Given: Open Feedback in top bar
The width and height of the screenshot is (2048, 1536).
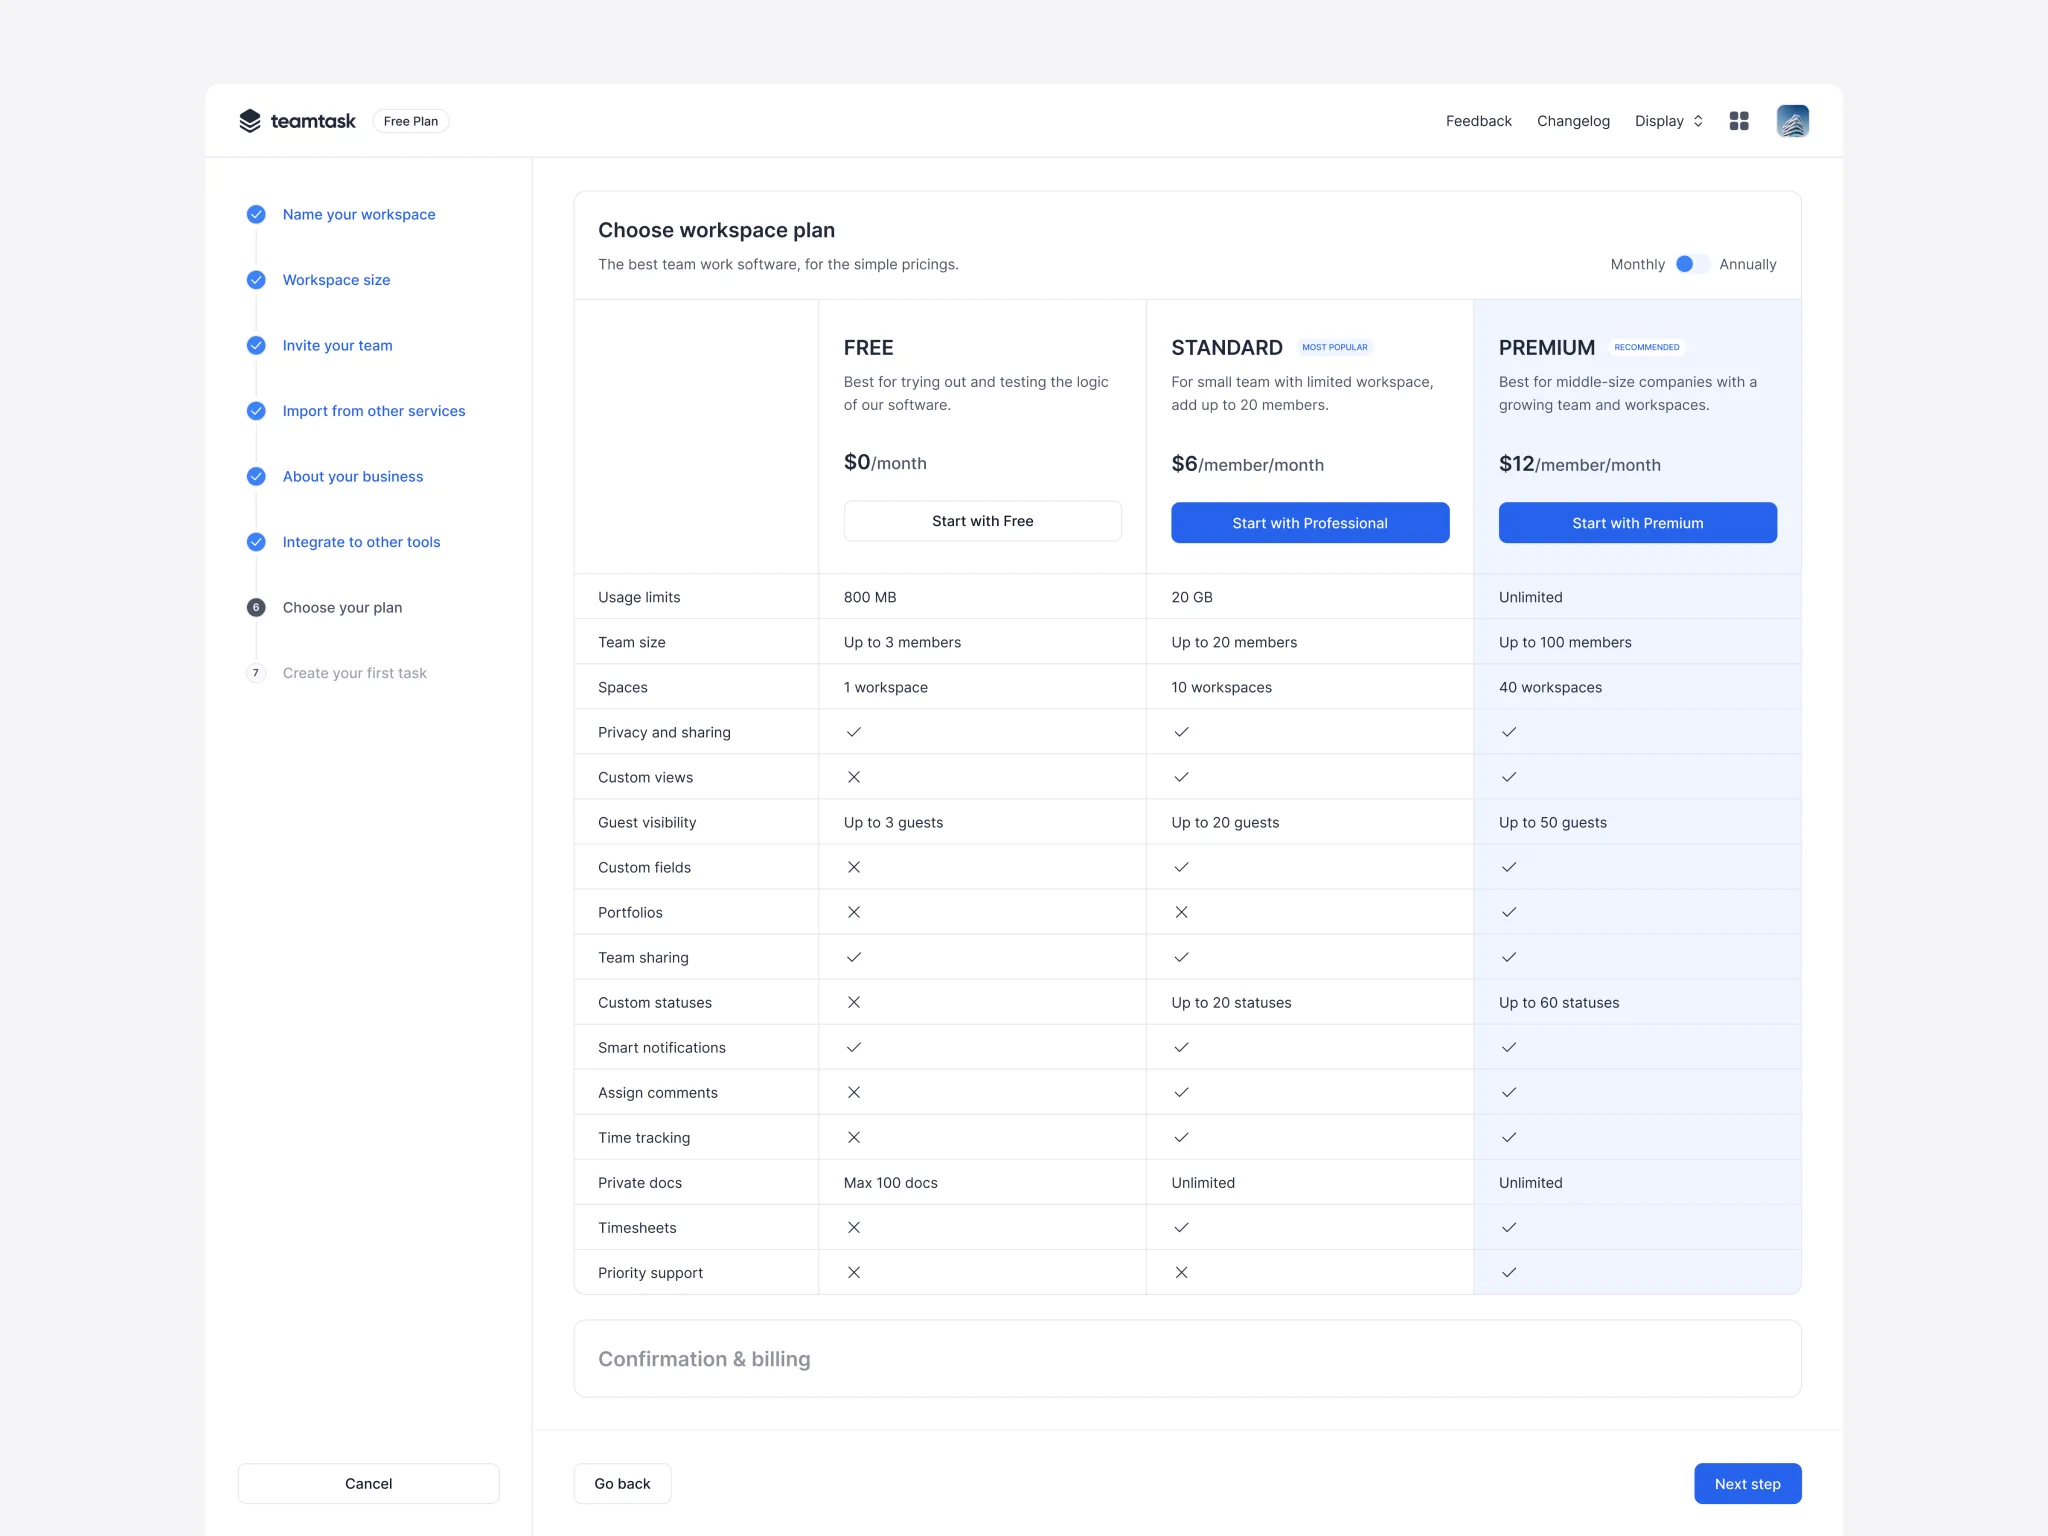Looking at the screenshot, I should [x=1478, y=121].
